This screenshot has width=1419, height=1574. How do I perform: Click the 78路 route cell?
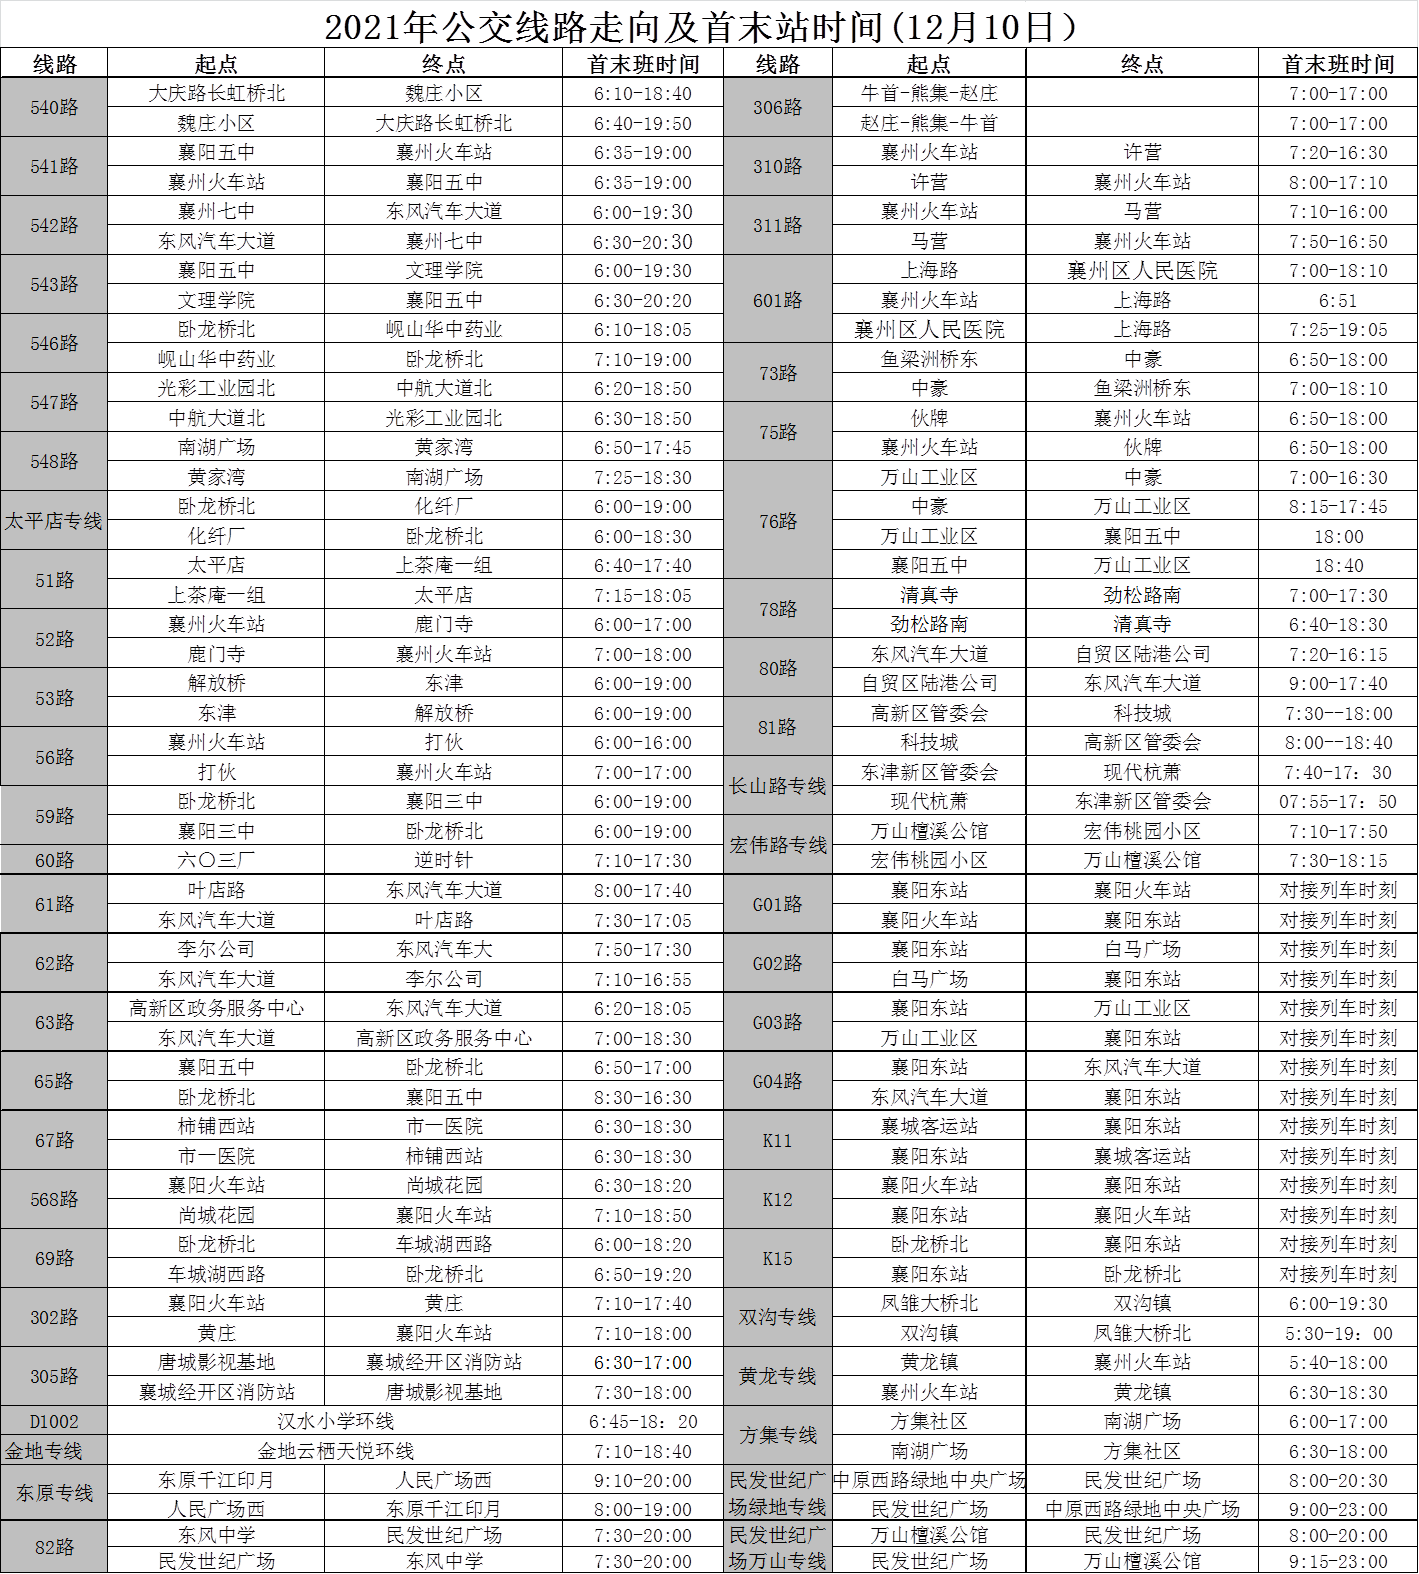777,609
